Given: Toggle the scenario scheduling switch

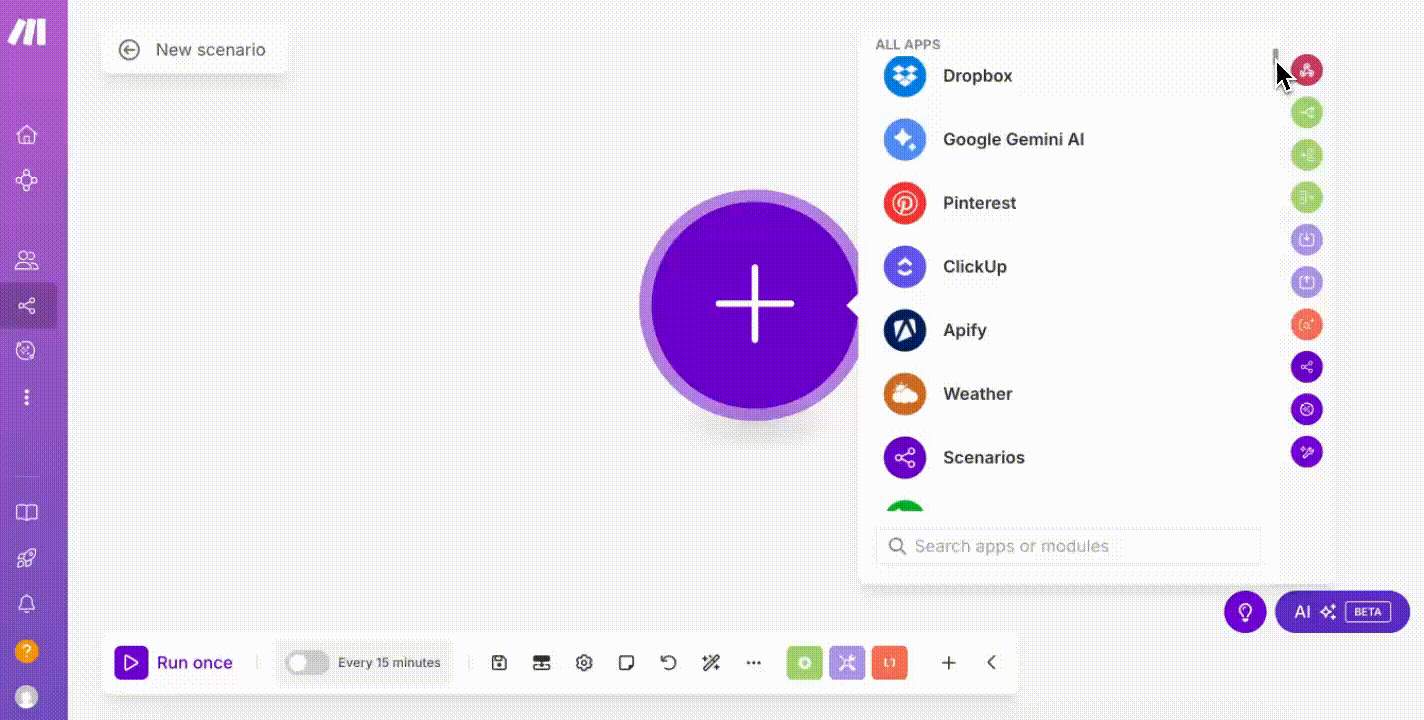Looking at the screenshot, I should pyautogui.click(x=307, y=662).
